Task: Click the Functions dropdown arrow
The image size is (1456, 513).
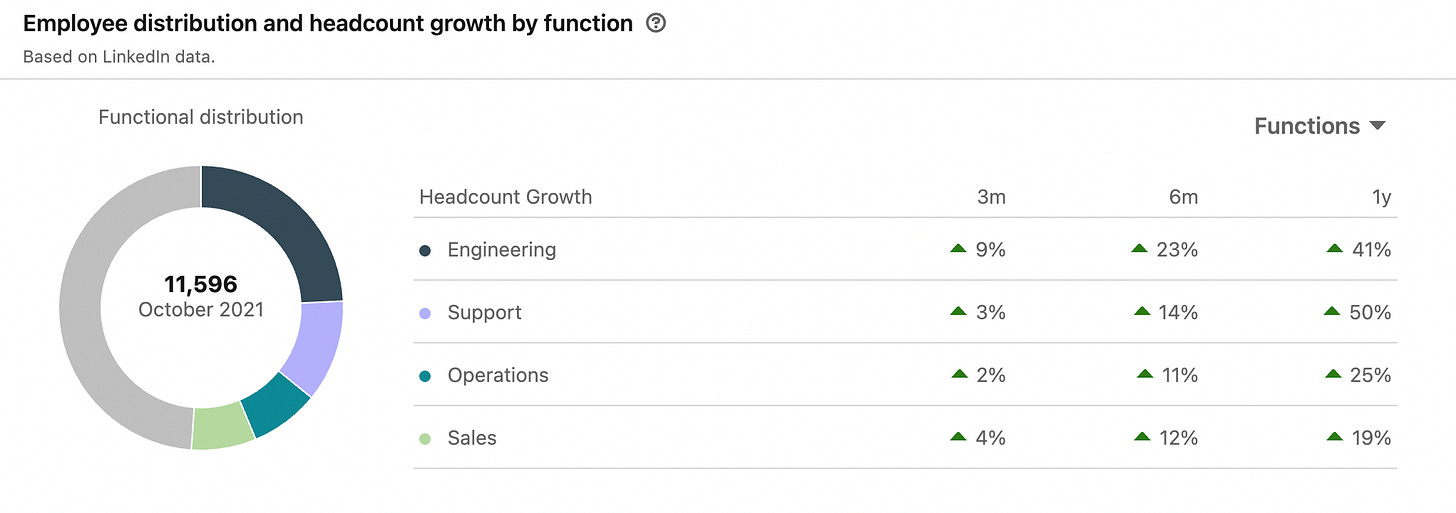Action: pos(1377,126)
